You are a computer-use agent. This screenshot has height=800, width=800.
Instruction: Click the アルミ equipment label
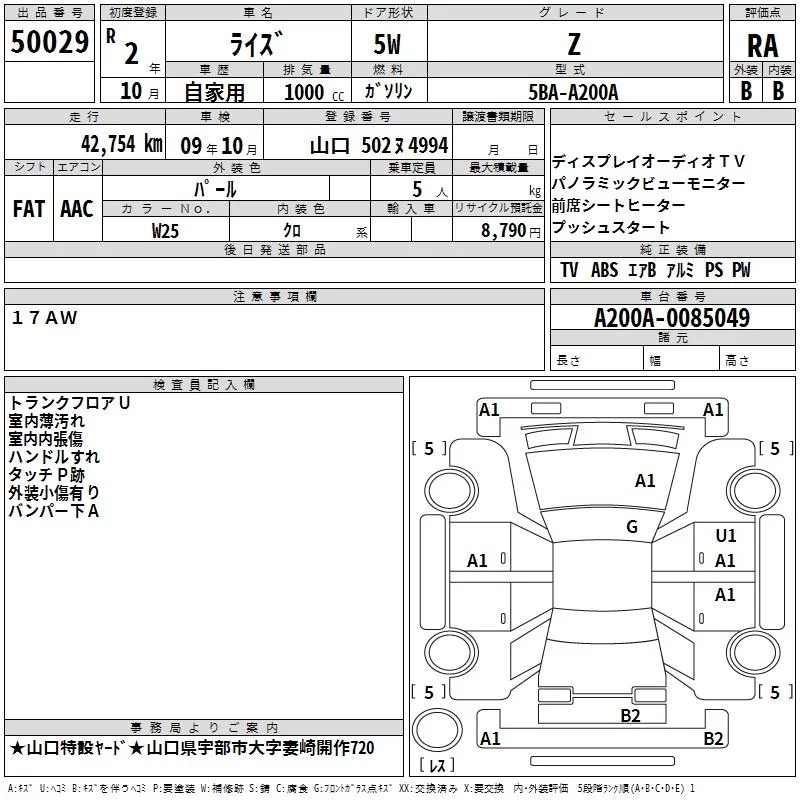click(x=680, y=270)
